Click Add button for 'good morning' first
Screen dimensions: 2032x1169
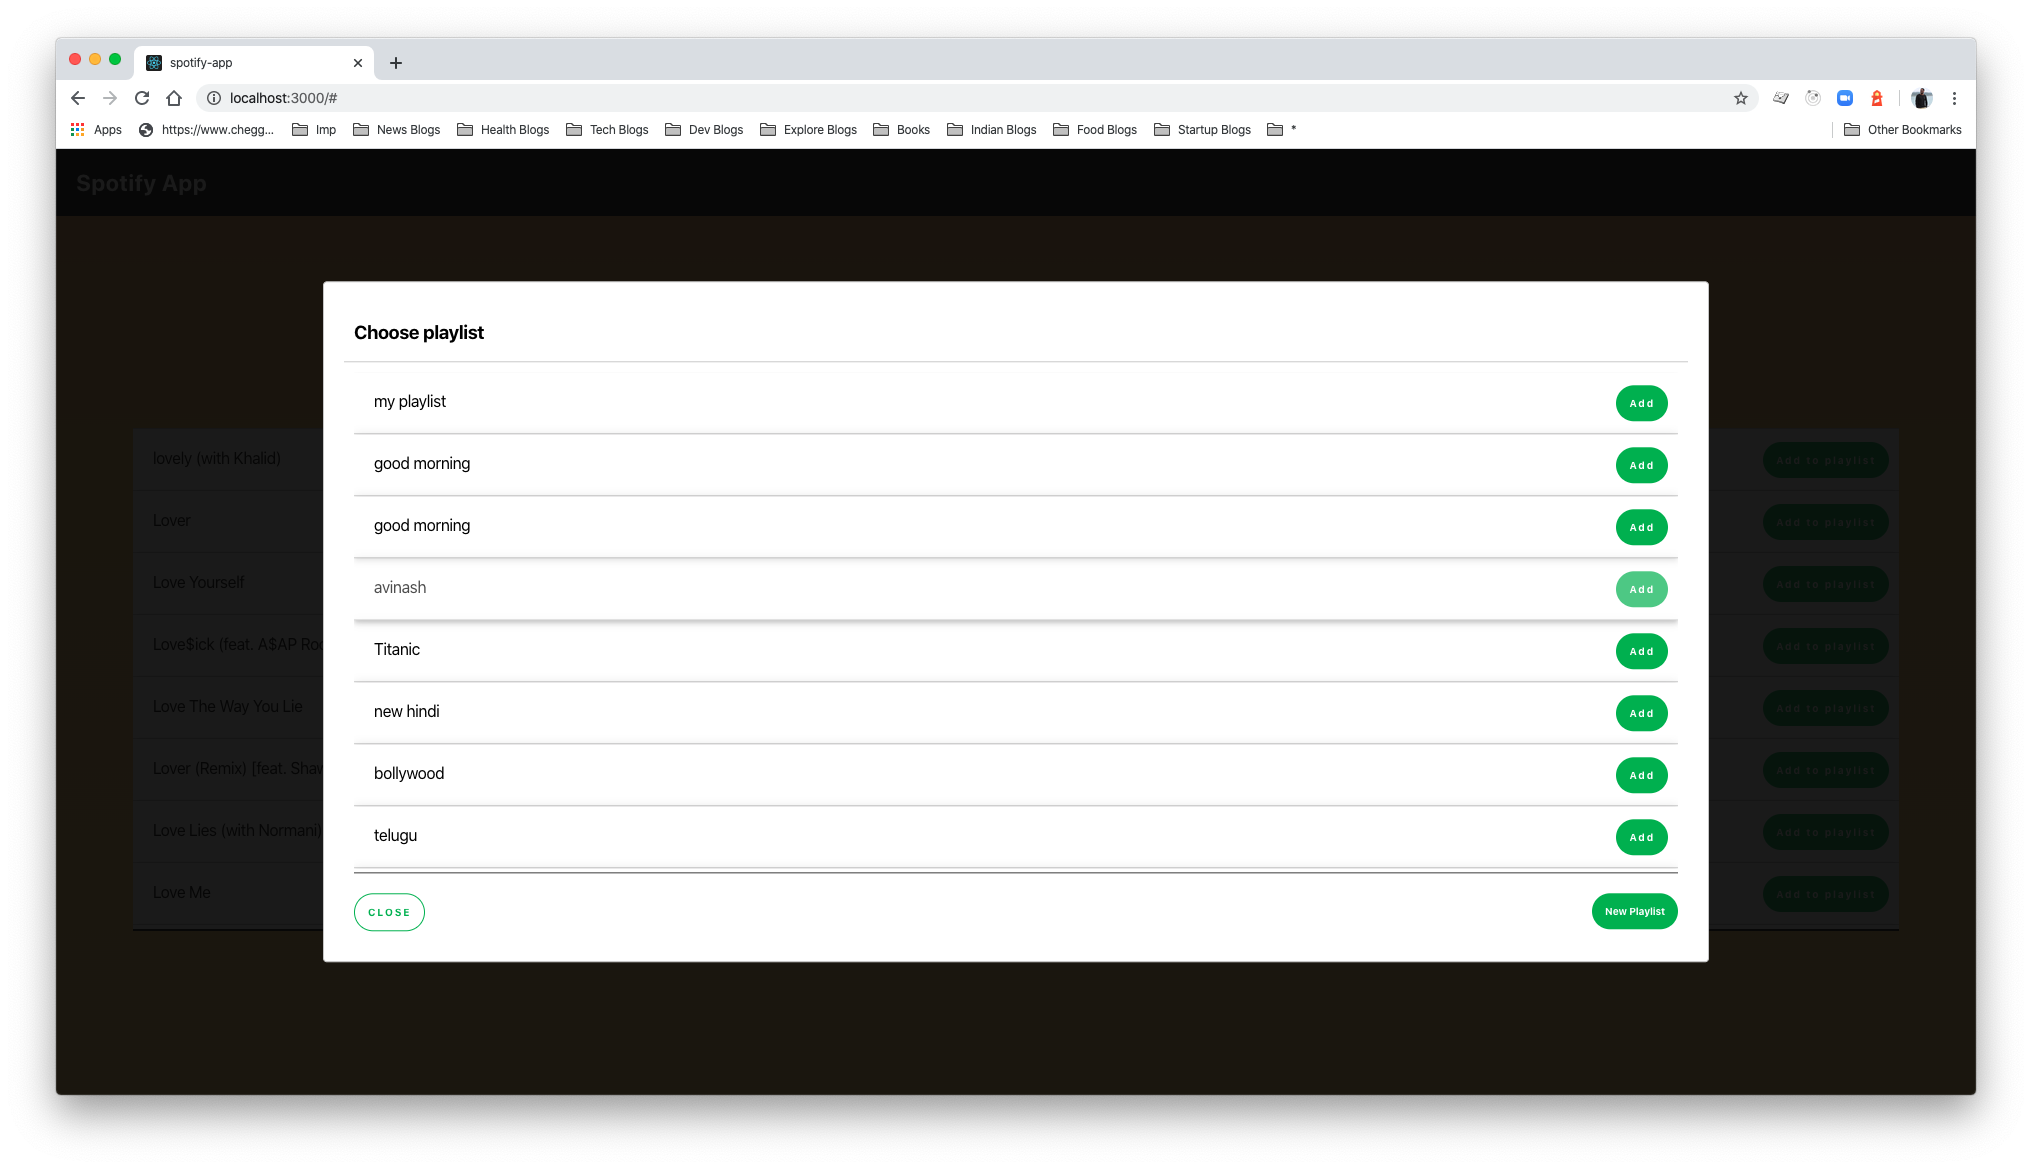1641,465
